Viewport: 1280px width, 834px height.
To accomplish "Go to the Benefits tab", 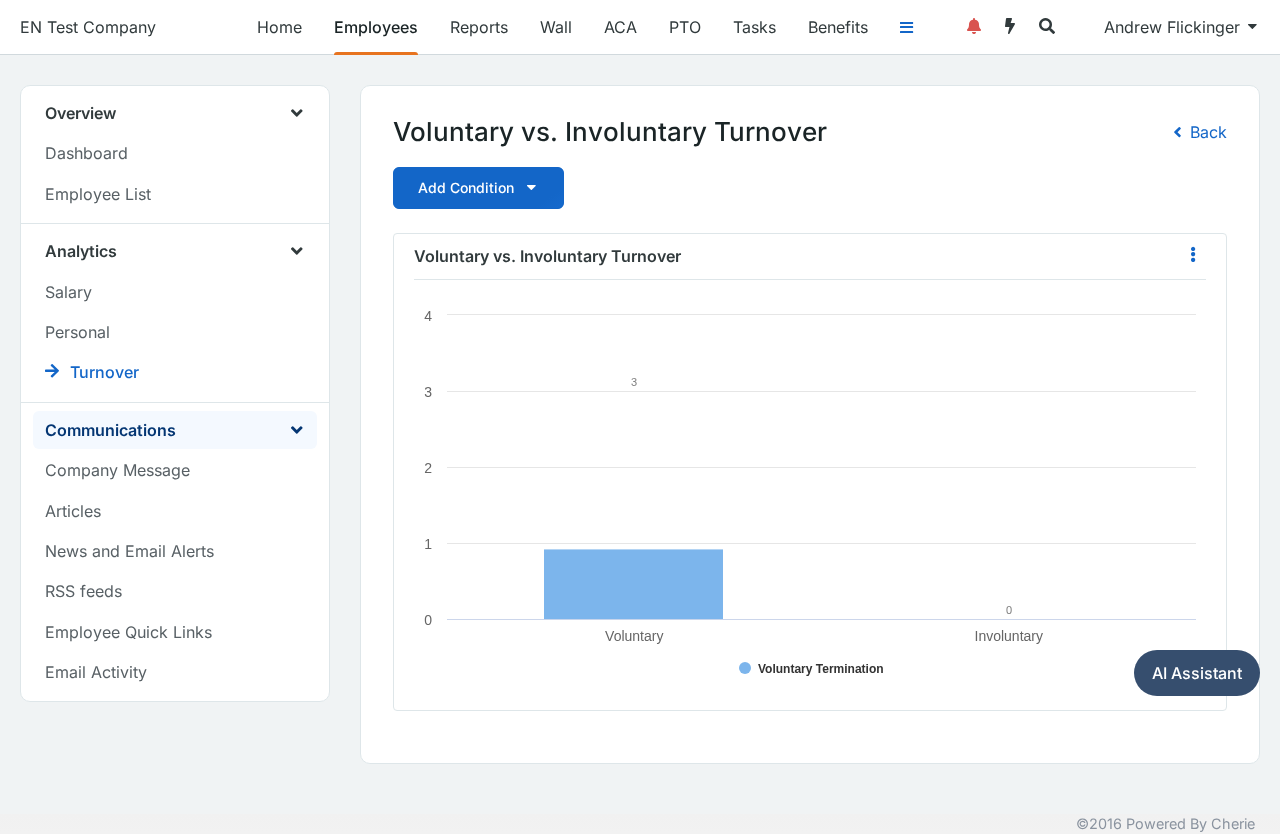I will pyautogui.click(x=838, y=27).
